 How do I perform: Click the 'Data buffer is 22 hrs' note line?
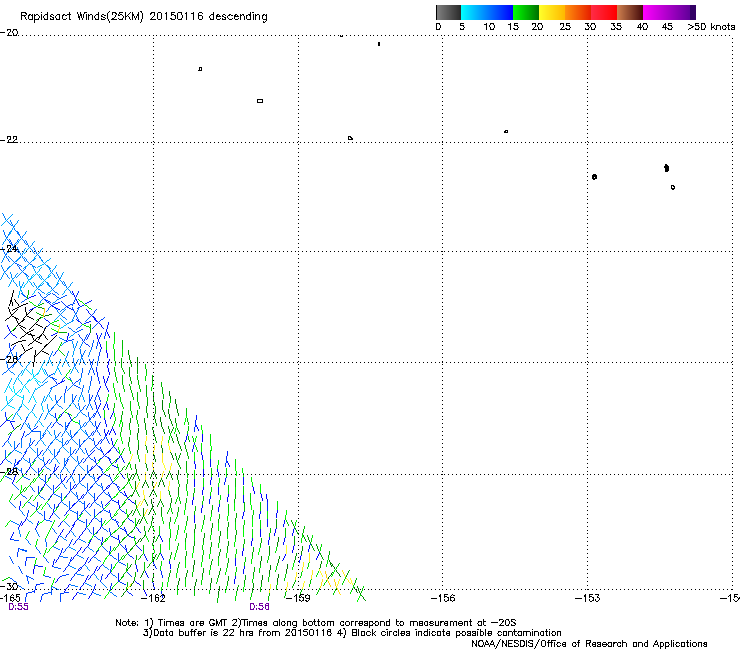(x=352, y=633)
